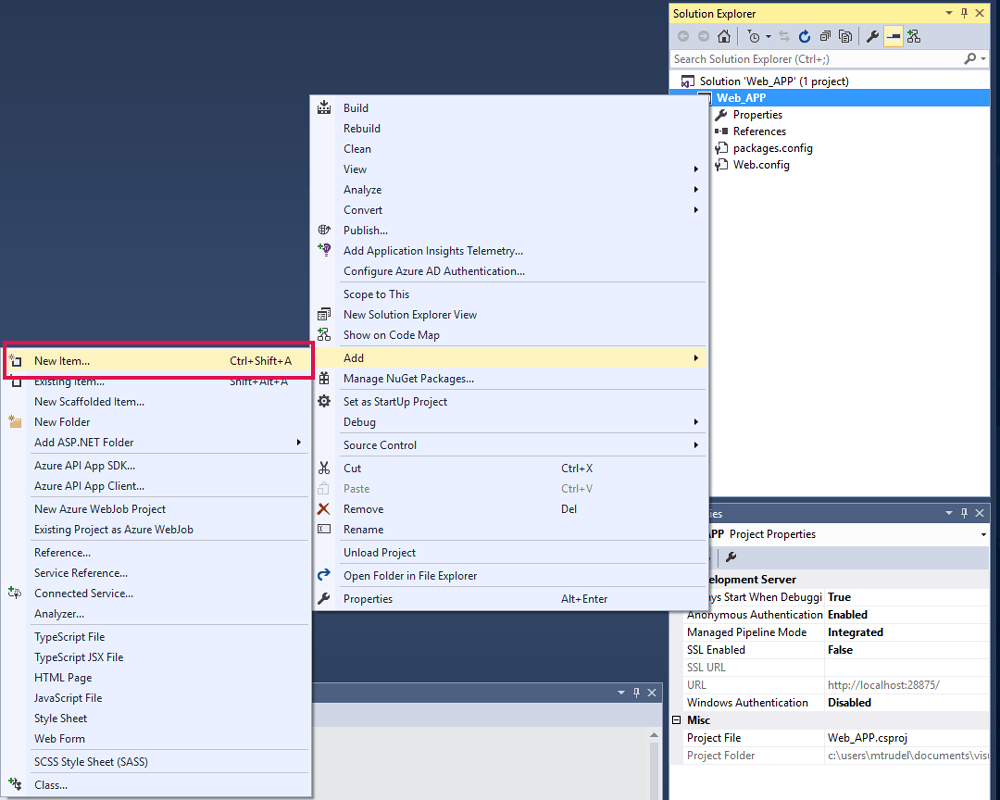The height and width of the screenshot is (800, 1000).
Task: Open Solution Explorer search options dropdown
Action: (983, 59)
